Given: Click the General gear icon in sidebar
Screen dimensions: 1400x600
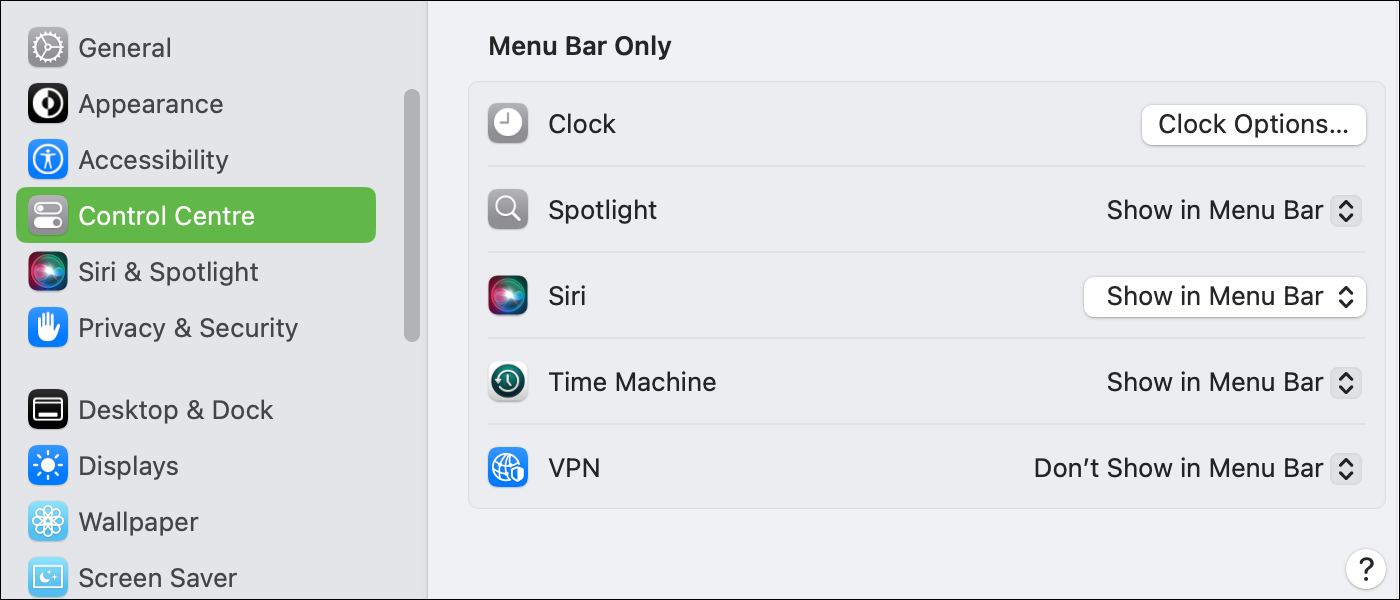Looking at the screenshot, I should pos(48,48).
